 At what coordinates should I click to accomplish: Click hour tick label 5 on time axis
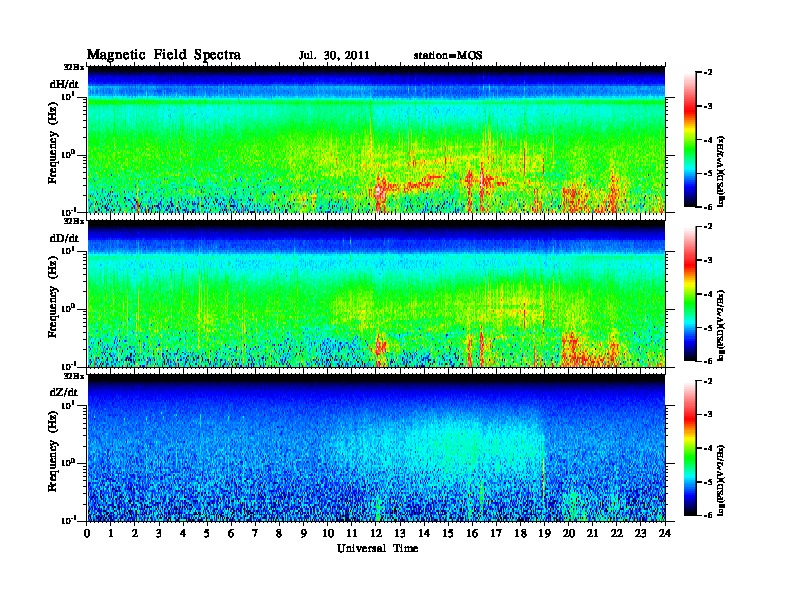coord(207,534)
